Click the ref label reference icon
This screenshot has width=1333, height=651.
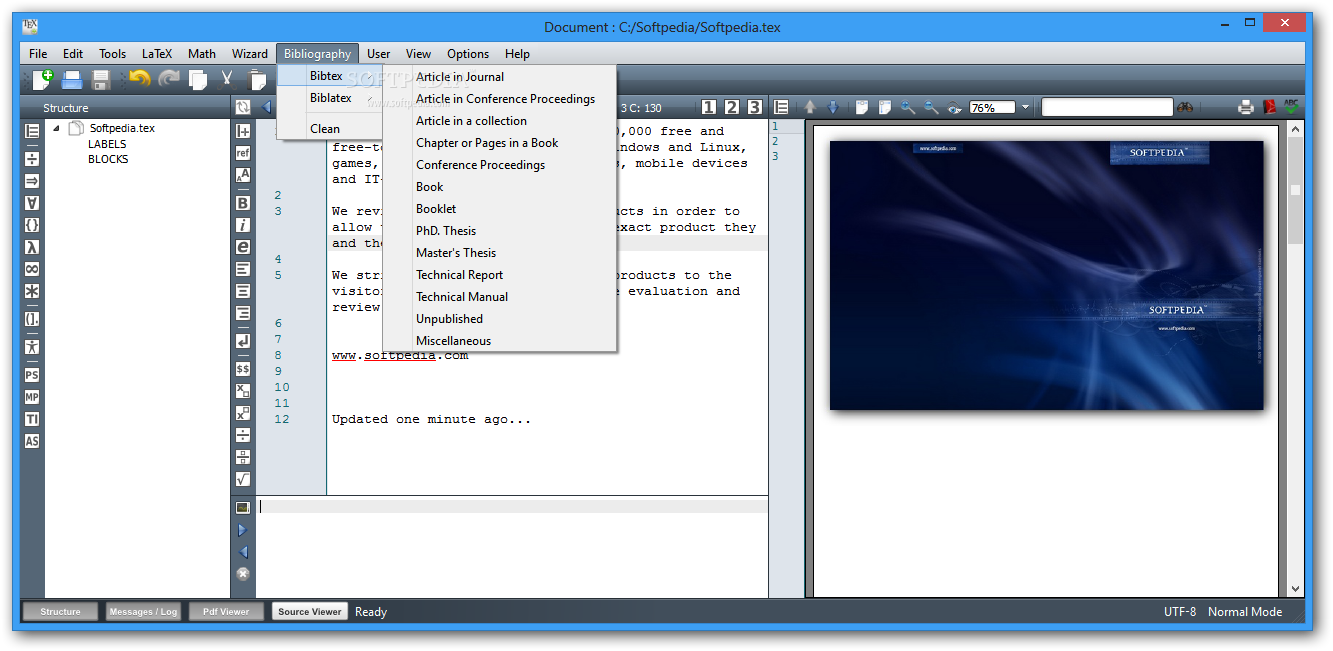point(242,153)
